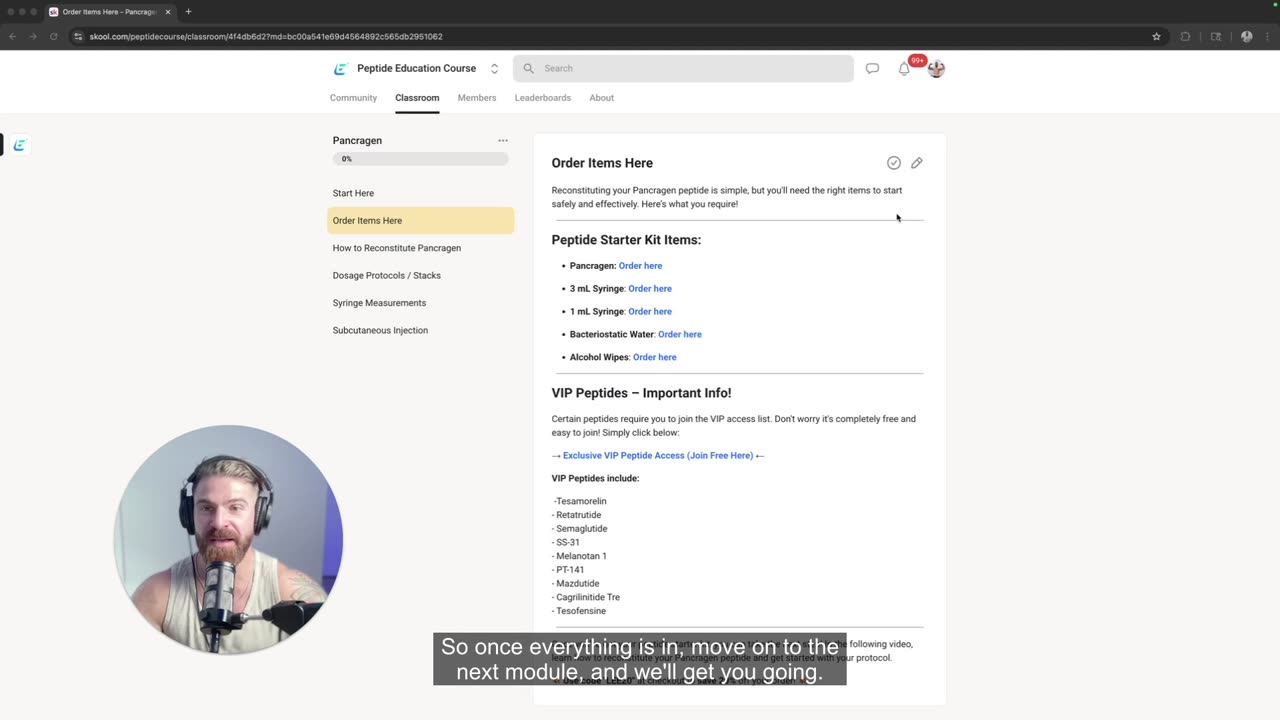
Task: Click the Pancragen course title
Action: point(357,140)
